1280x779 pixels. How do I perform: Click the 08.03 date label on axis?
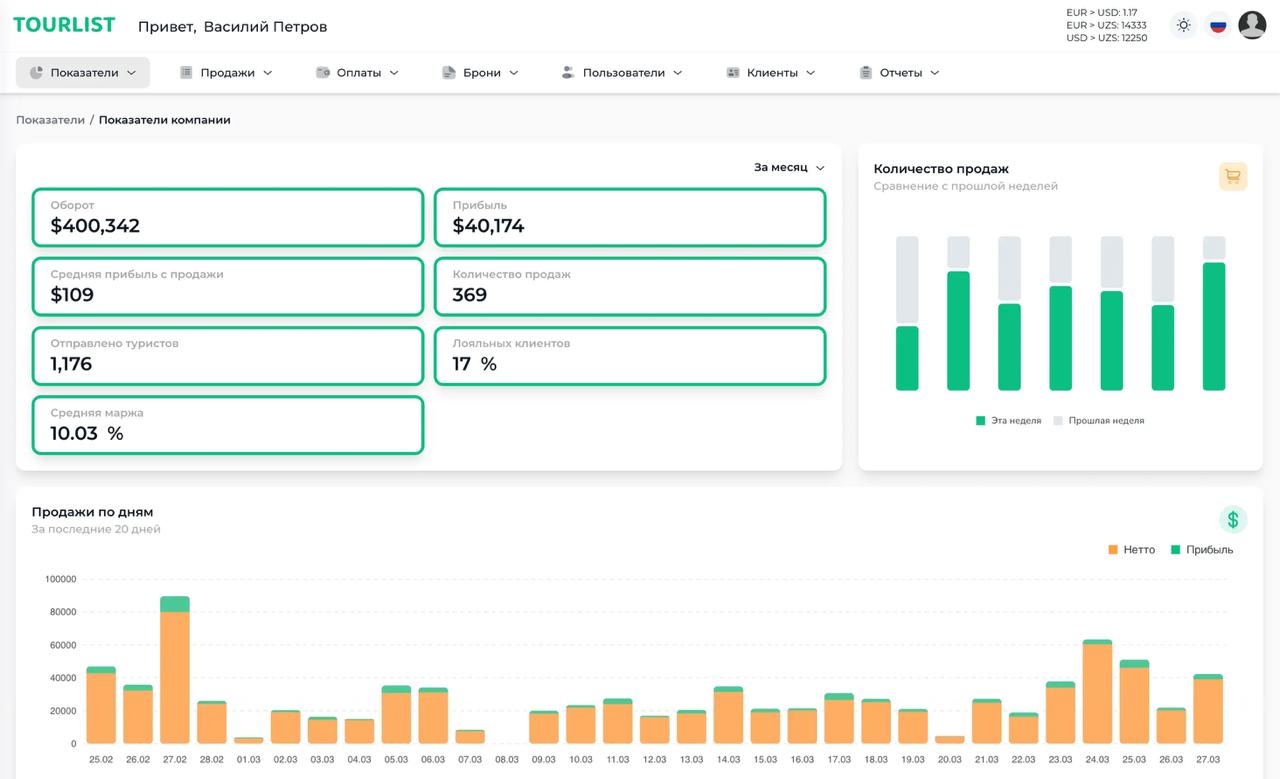coord(507,760)
